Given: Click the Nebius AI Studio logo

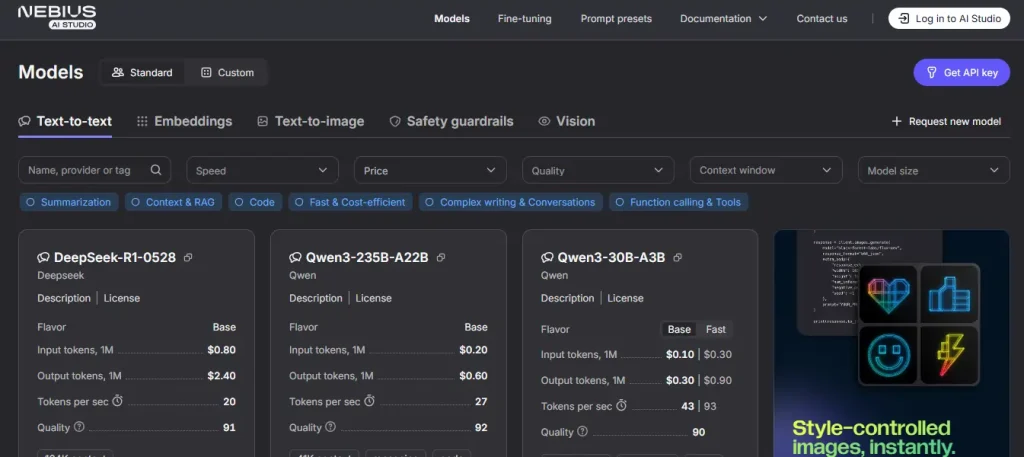Looking at the screenshot, I should (x=57, y=18).
